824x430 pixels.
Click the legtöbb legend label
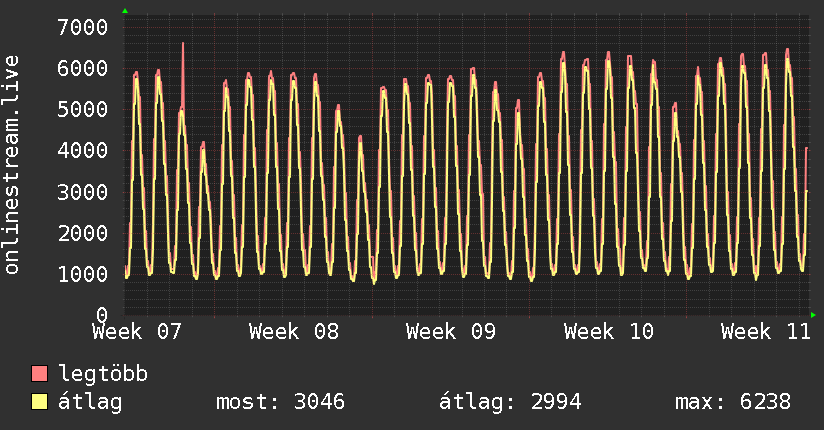coord(103,374)
